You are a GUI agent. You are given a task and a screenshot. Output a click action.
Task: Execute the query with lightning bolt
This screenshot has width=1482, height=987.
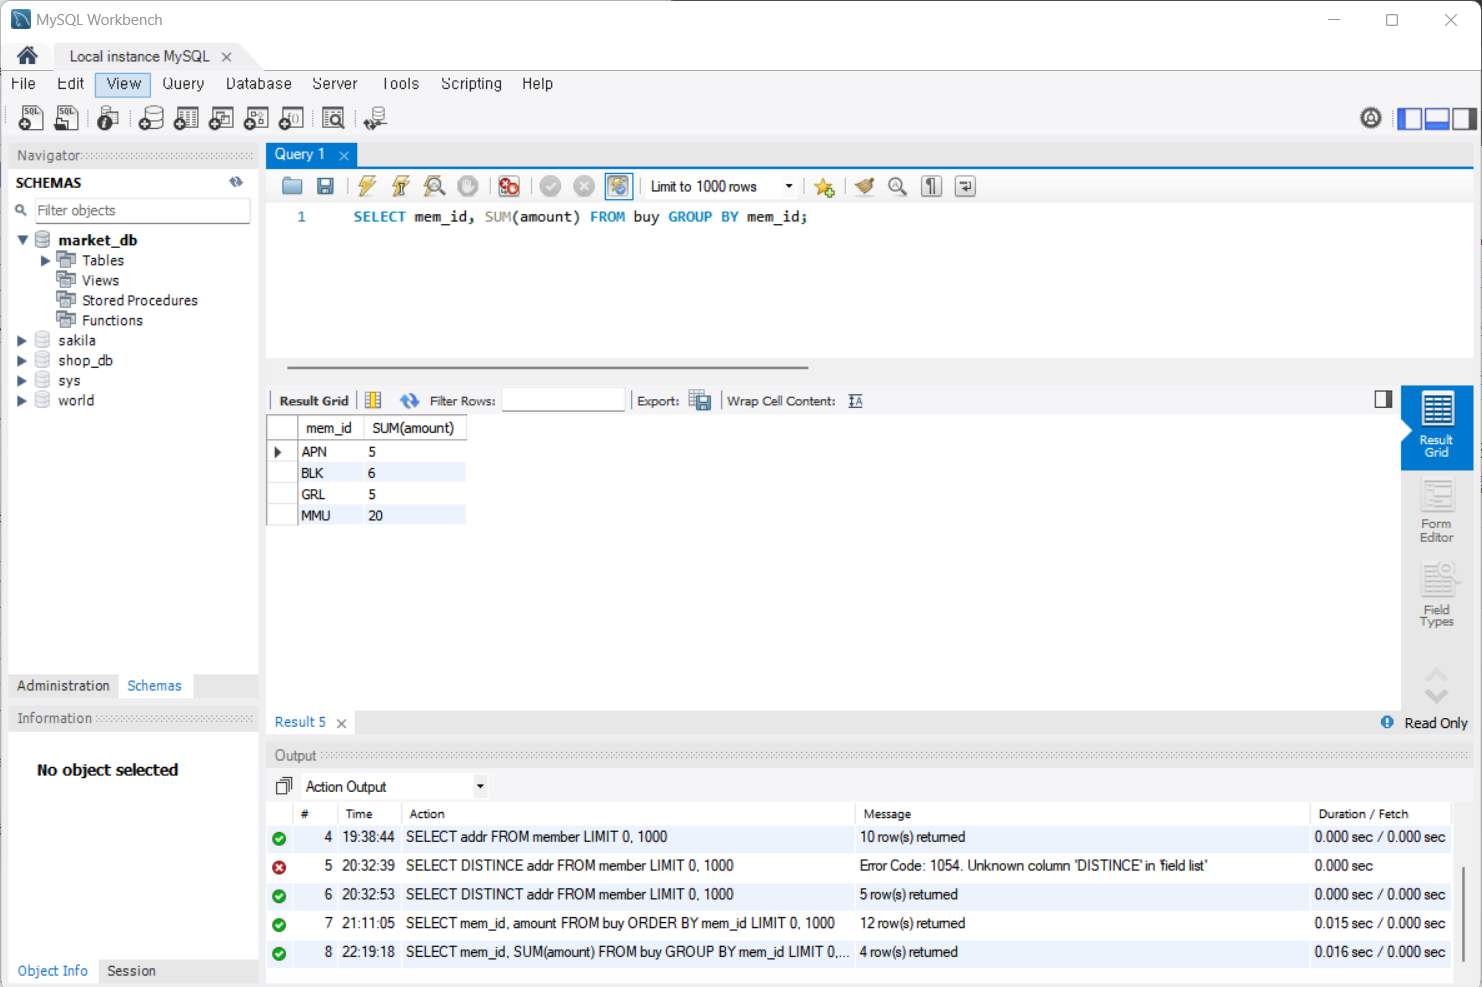click(x=367, y=186)
